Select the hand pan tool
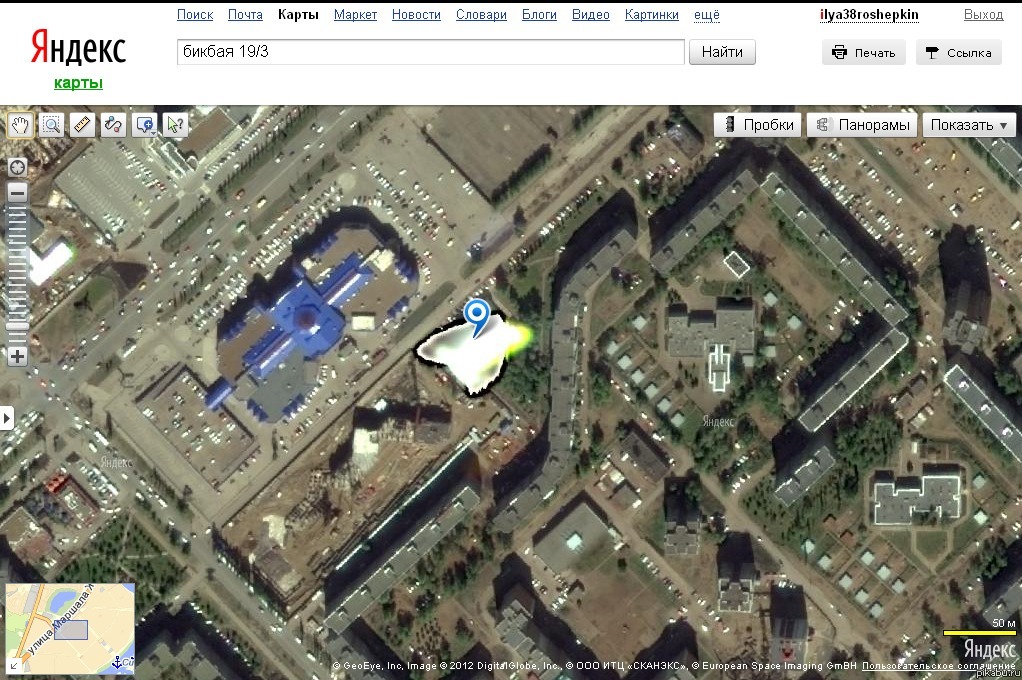 click(x=20, y=125)
